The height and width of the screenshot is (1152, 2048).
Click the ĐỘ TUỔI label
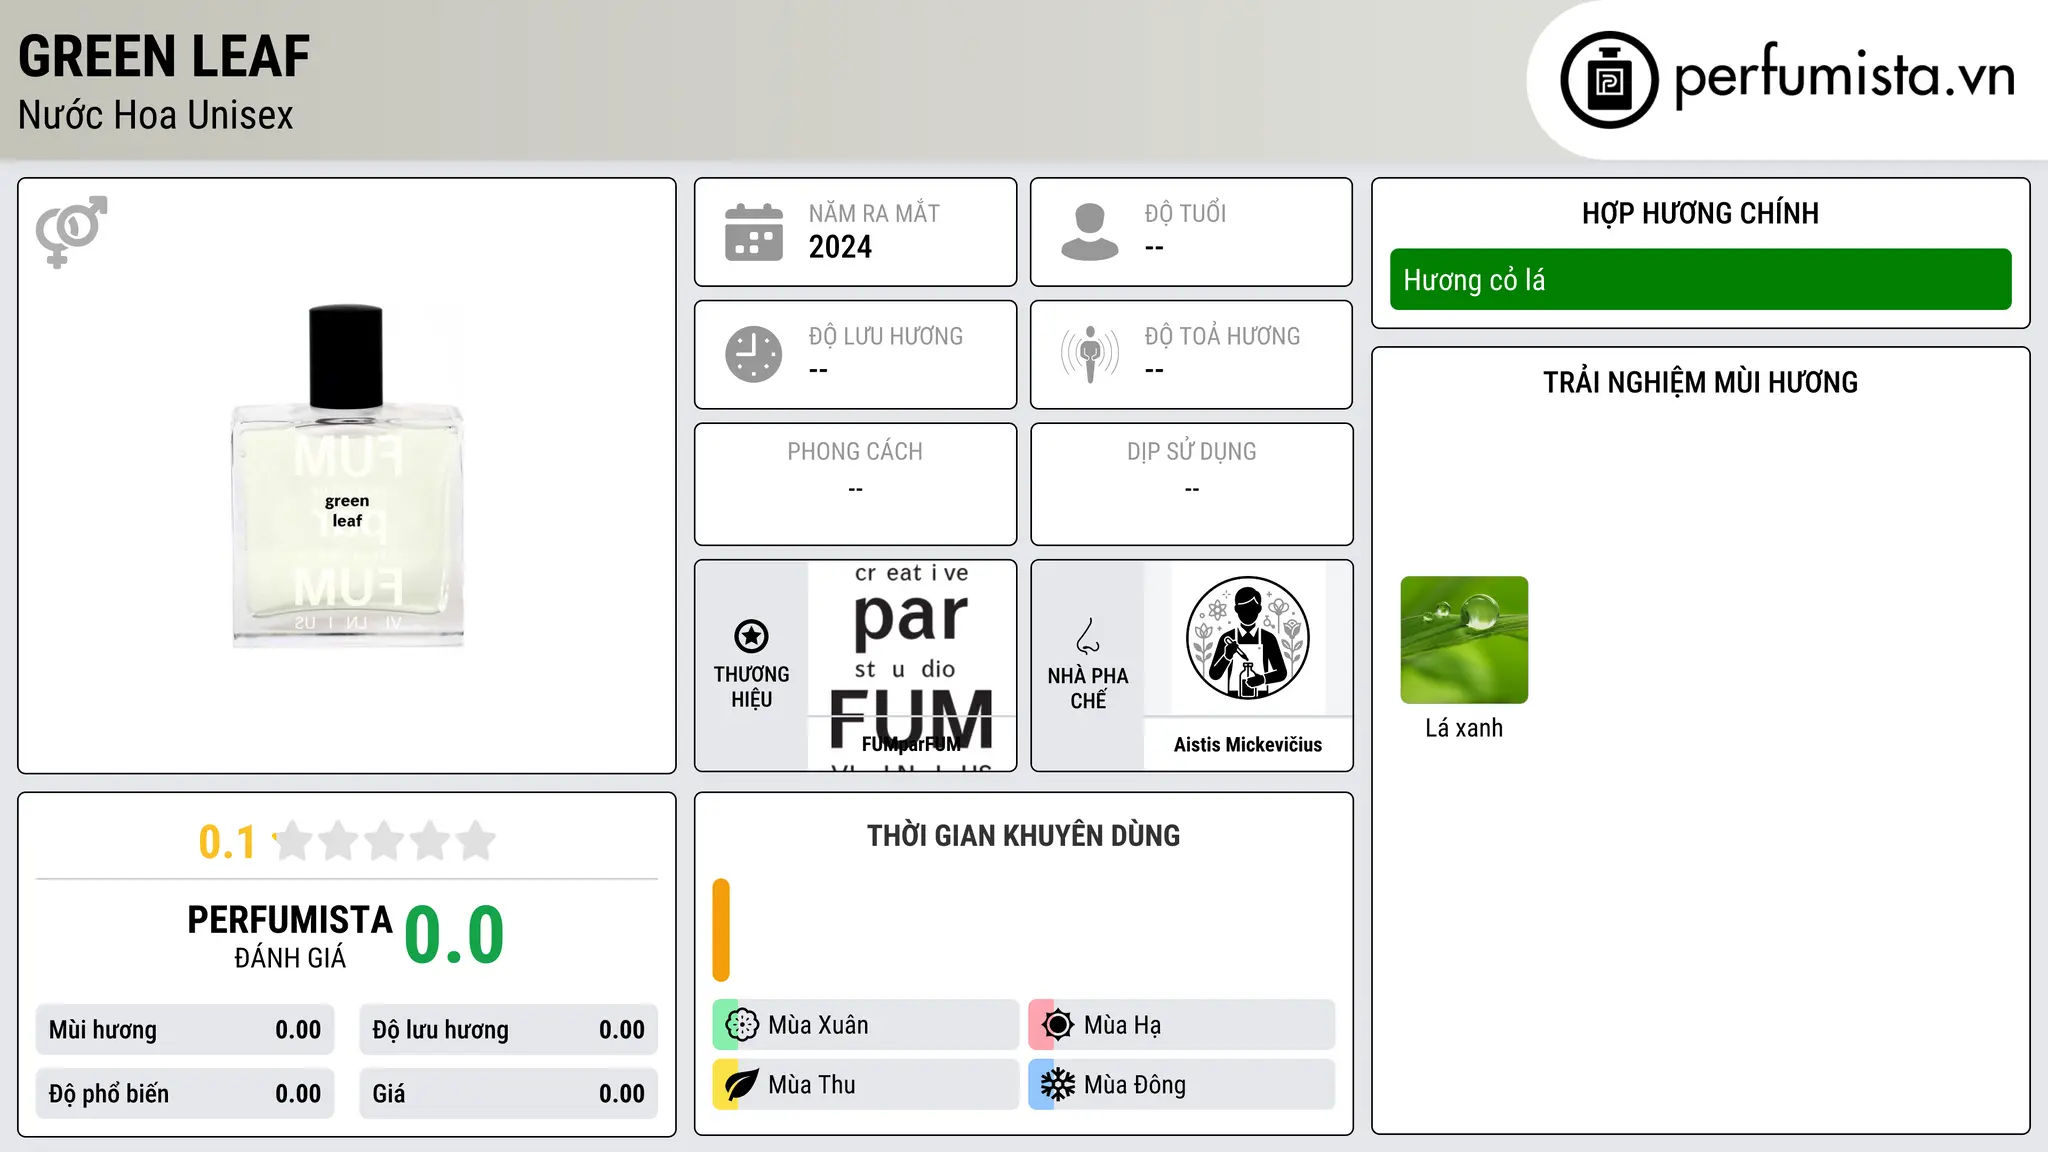pyautogui.click(x=1185, y=213)
